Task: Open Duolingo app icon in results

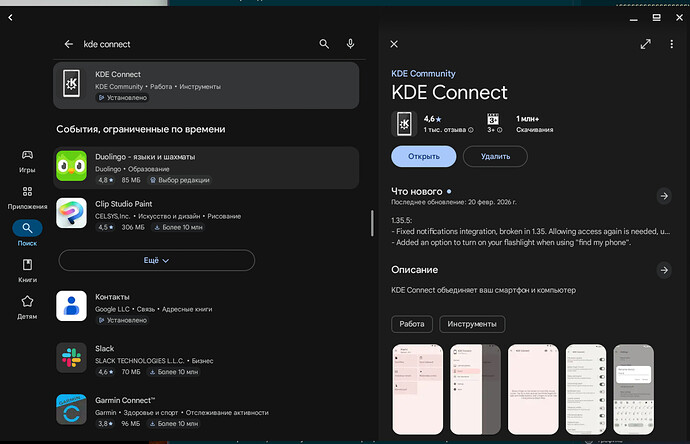Action: point(71,163)
